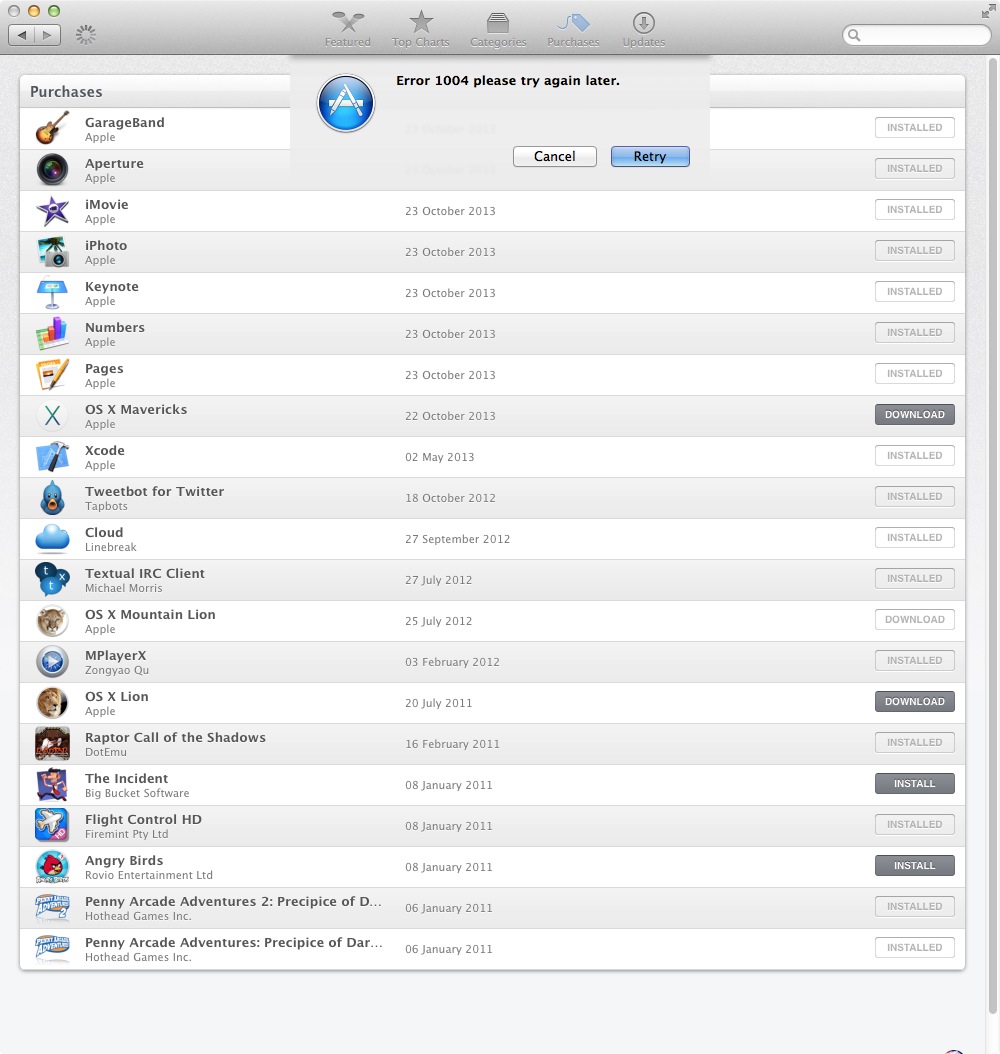
Task: Open the Textual IRC Client icon
Action: (52, 579)
